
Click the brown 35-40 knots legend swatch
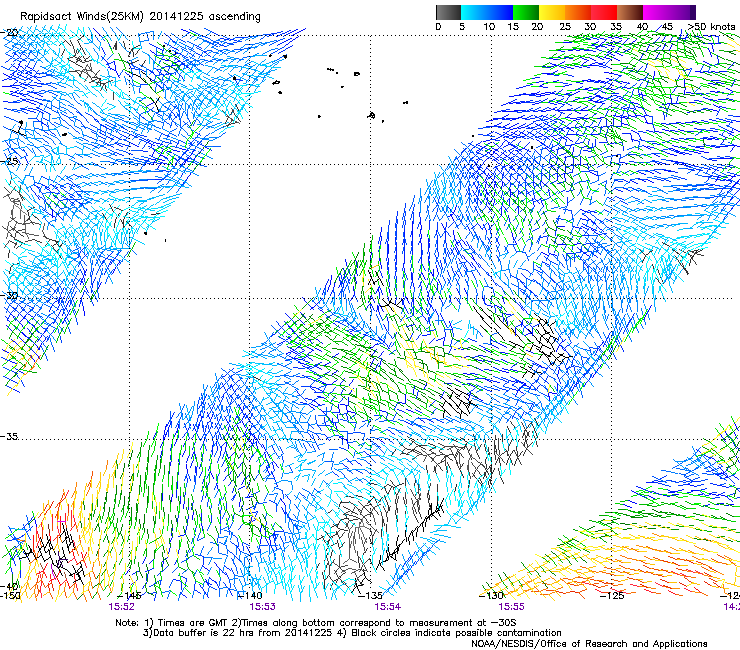[630, 12]
